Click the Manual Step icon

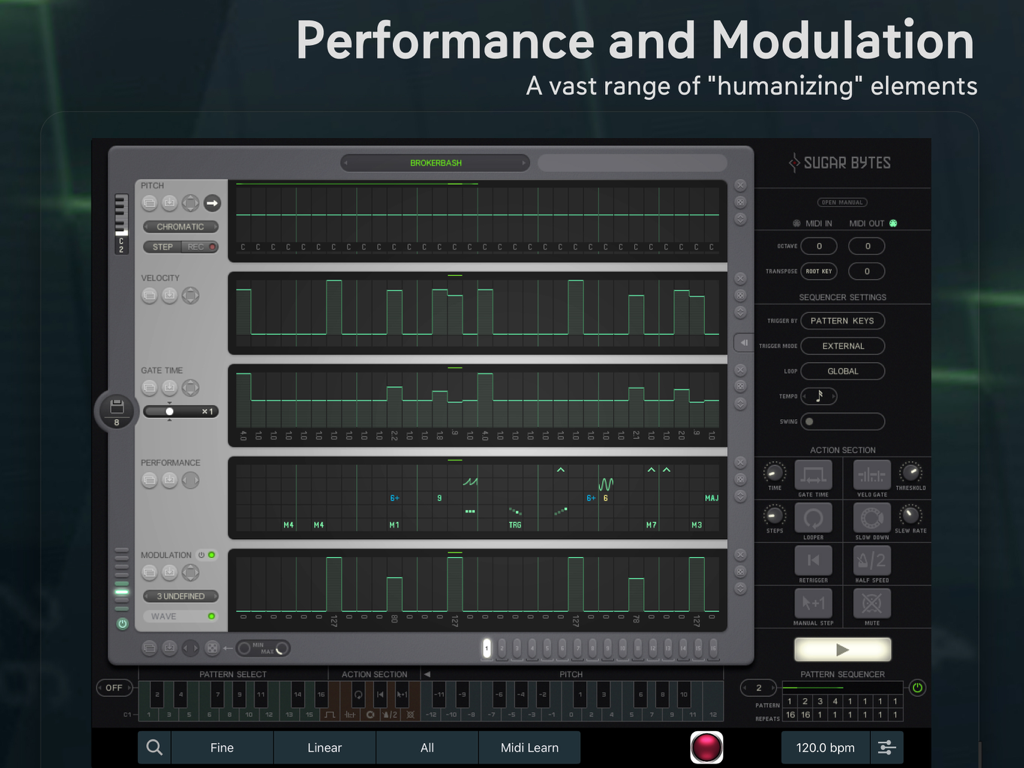(812, 603)
